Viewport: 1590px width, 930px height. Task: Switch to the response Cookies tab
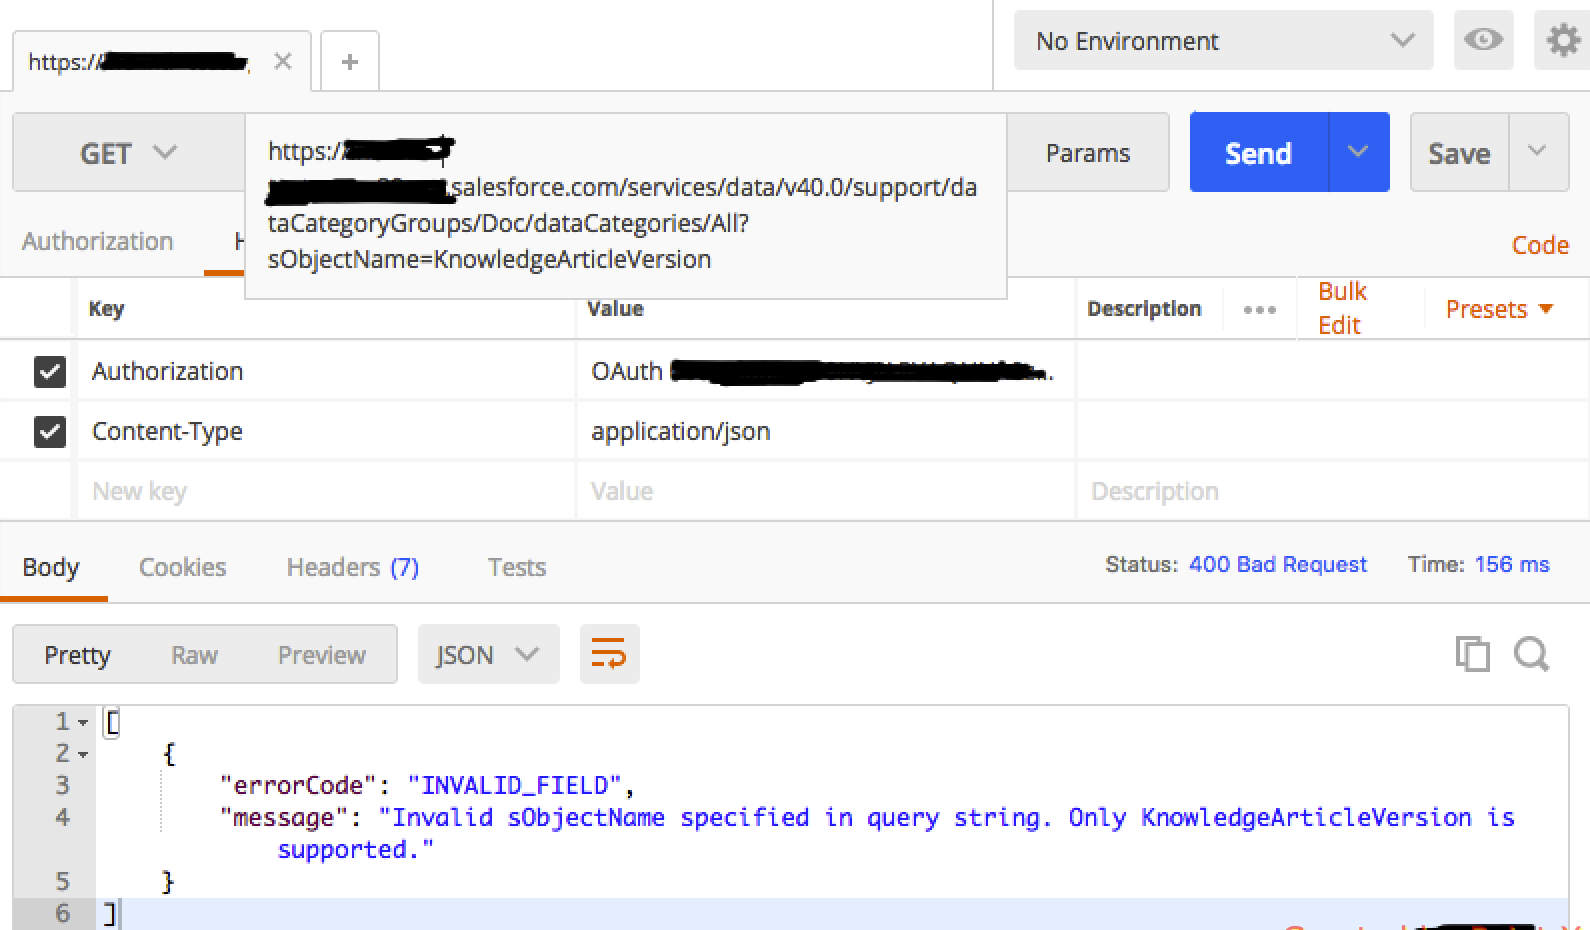[x=182, y=567]
